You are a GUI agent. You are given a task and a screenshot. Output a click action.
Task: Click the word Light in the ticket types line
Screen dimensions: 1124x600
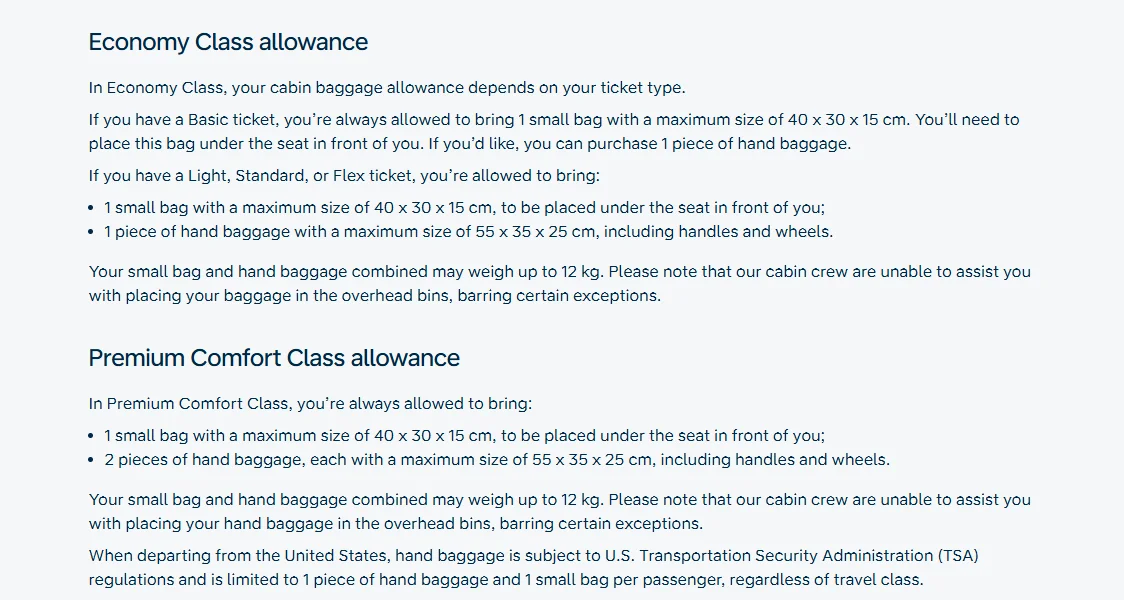(x=207, y=176)
